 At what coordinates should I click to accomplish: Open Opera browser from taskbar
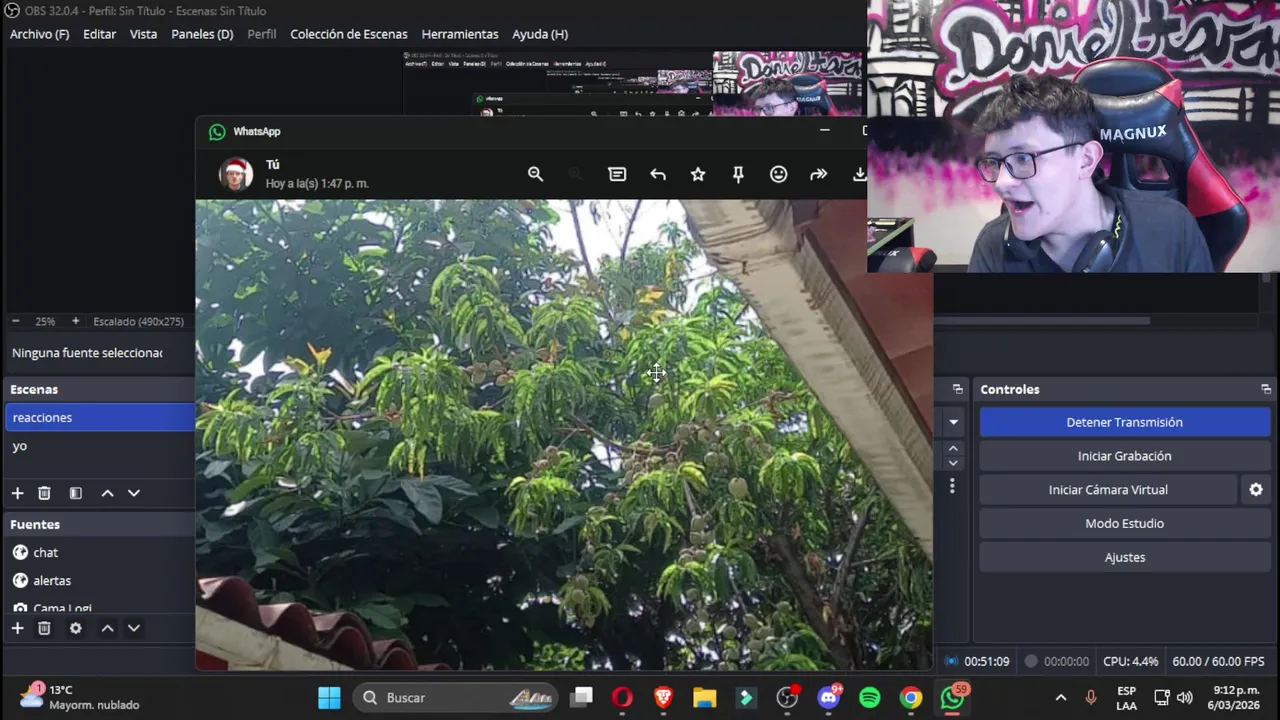622,697
